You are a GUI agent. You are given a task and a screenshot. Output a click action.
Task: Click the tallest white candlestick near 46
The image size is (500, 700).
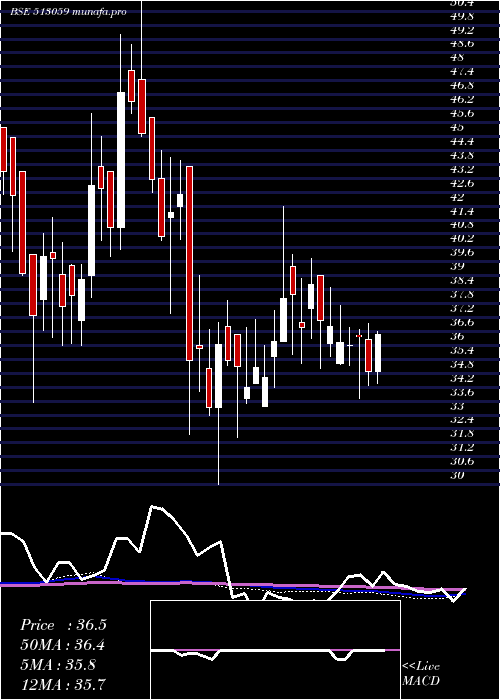click(121, 160)
